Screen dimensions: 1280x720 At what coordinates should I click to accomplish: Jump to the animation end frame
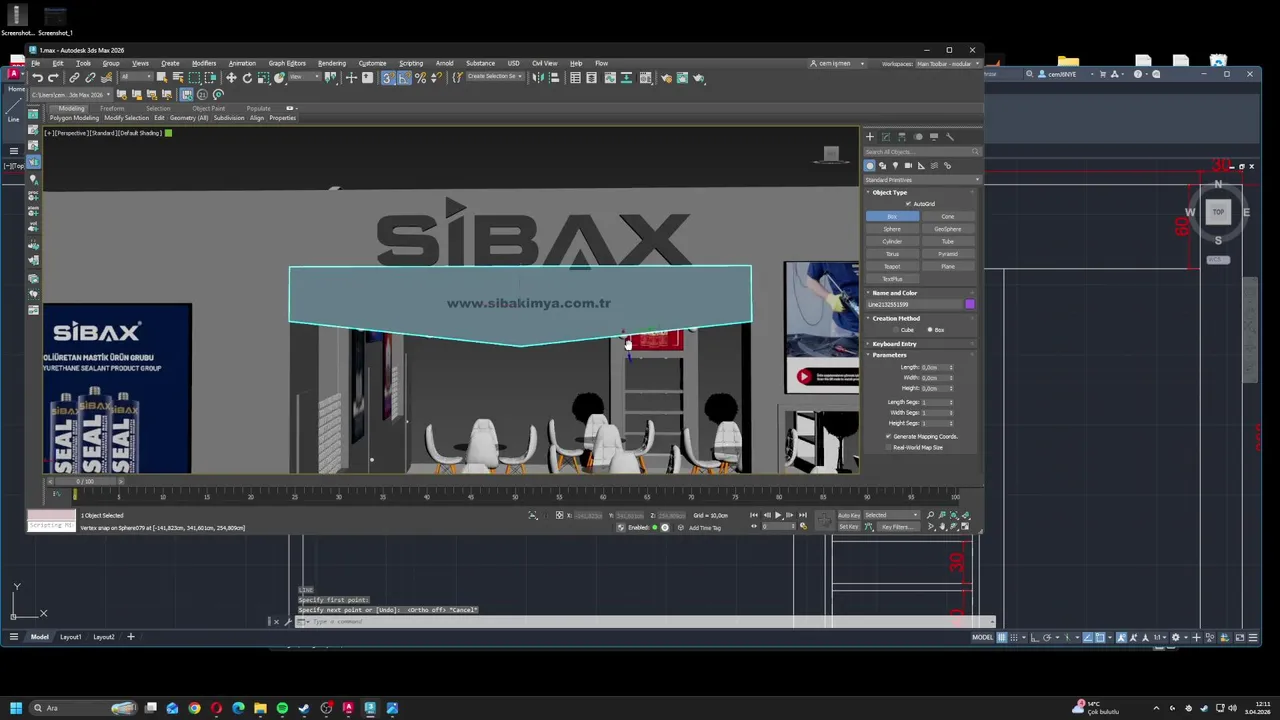[803, 515]
